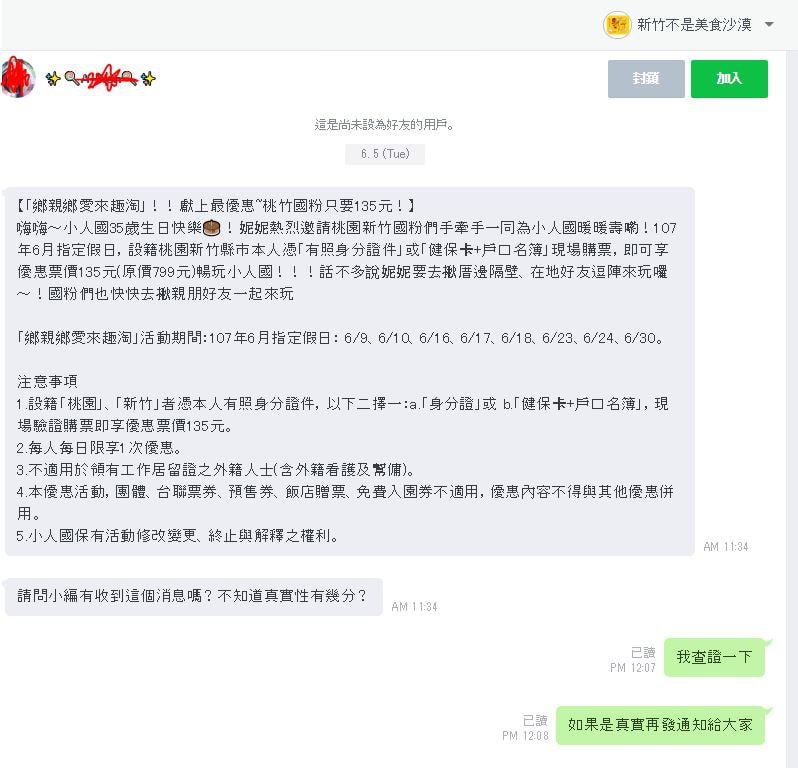
Task: Click the birthday cake emoji in message
Action: point(211,228)
